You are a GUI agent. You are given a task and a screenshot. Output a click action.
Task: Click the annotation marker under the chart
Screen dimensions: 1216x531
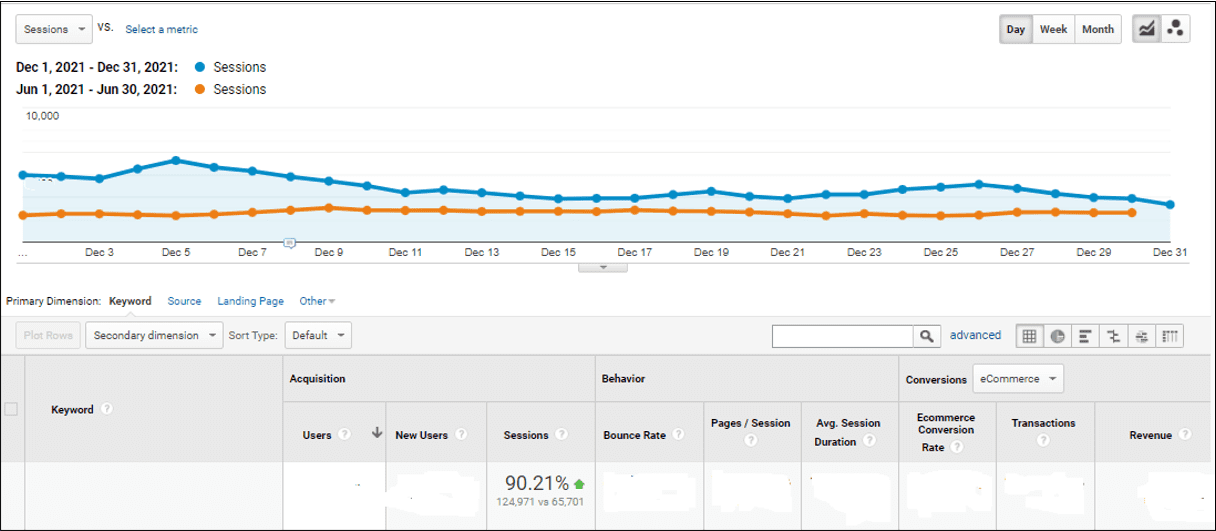coord(290,242)
